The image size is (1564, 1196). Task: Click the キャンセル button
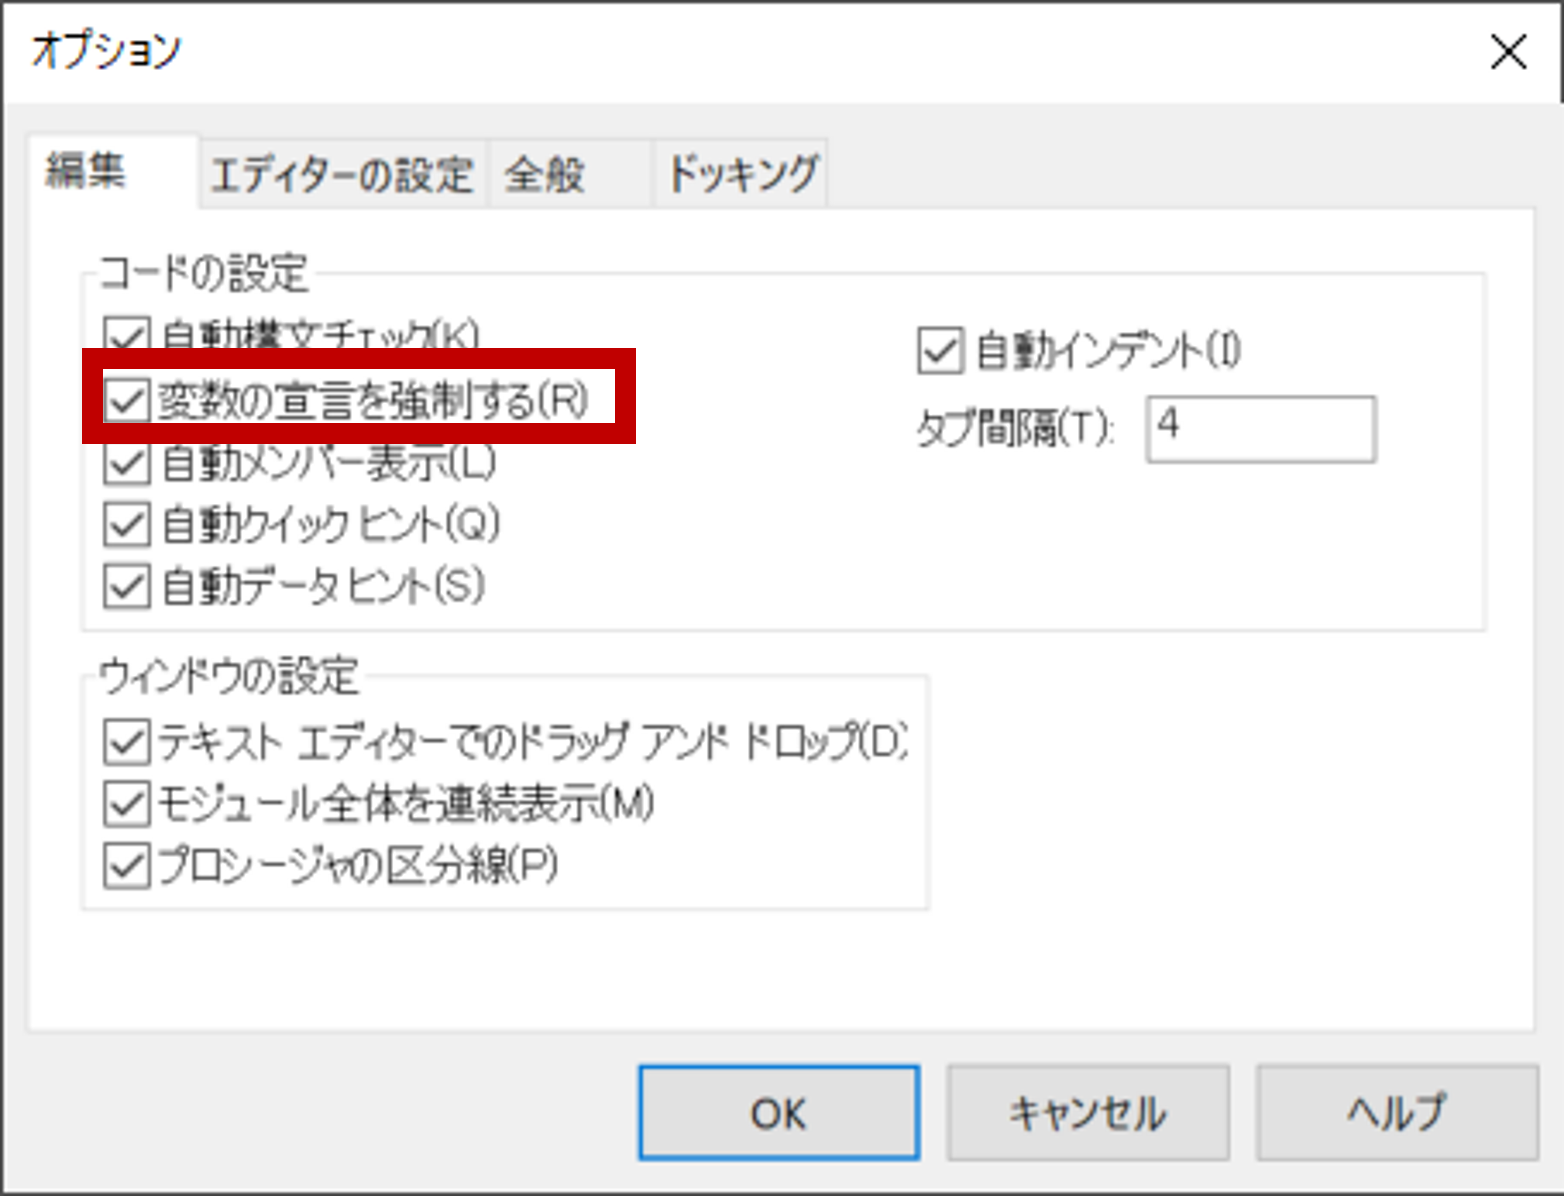(1087, 1112)
